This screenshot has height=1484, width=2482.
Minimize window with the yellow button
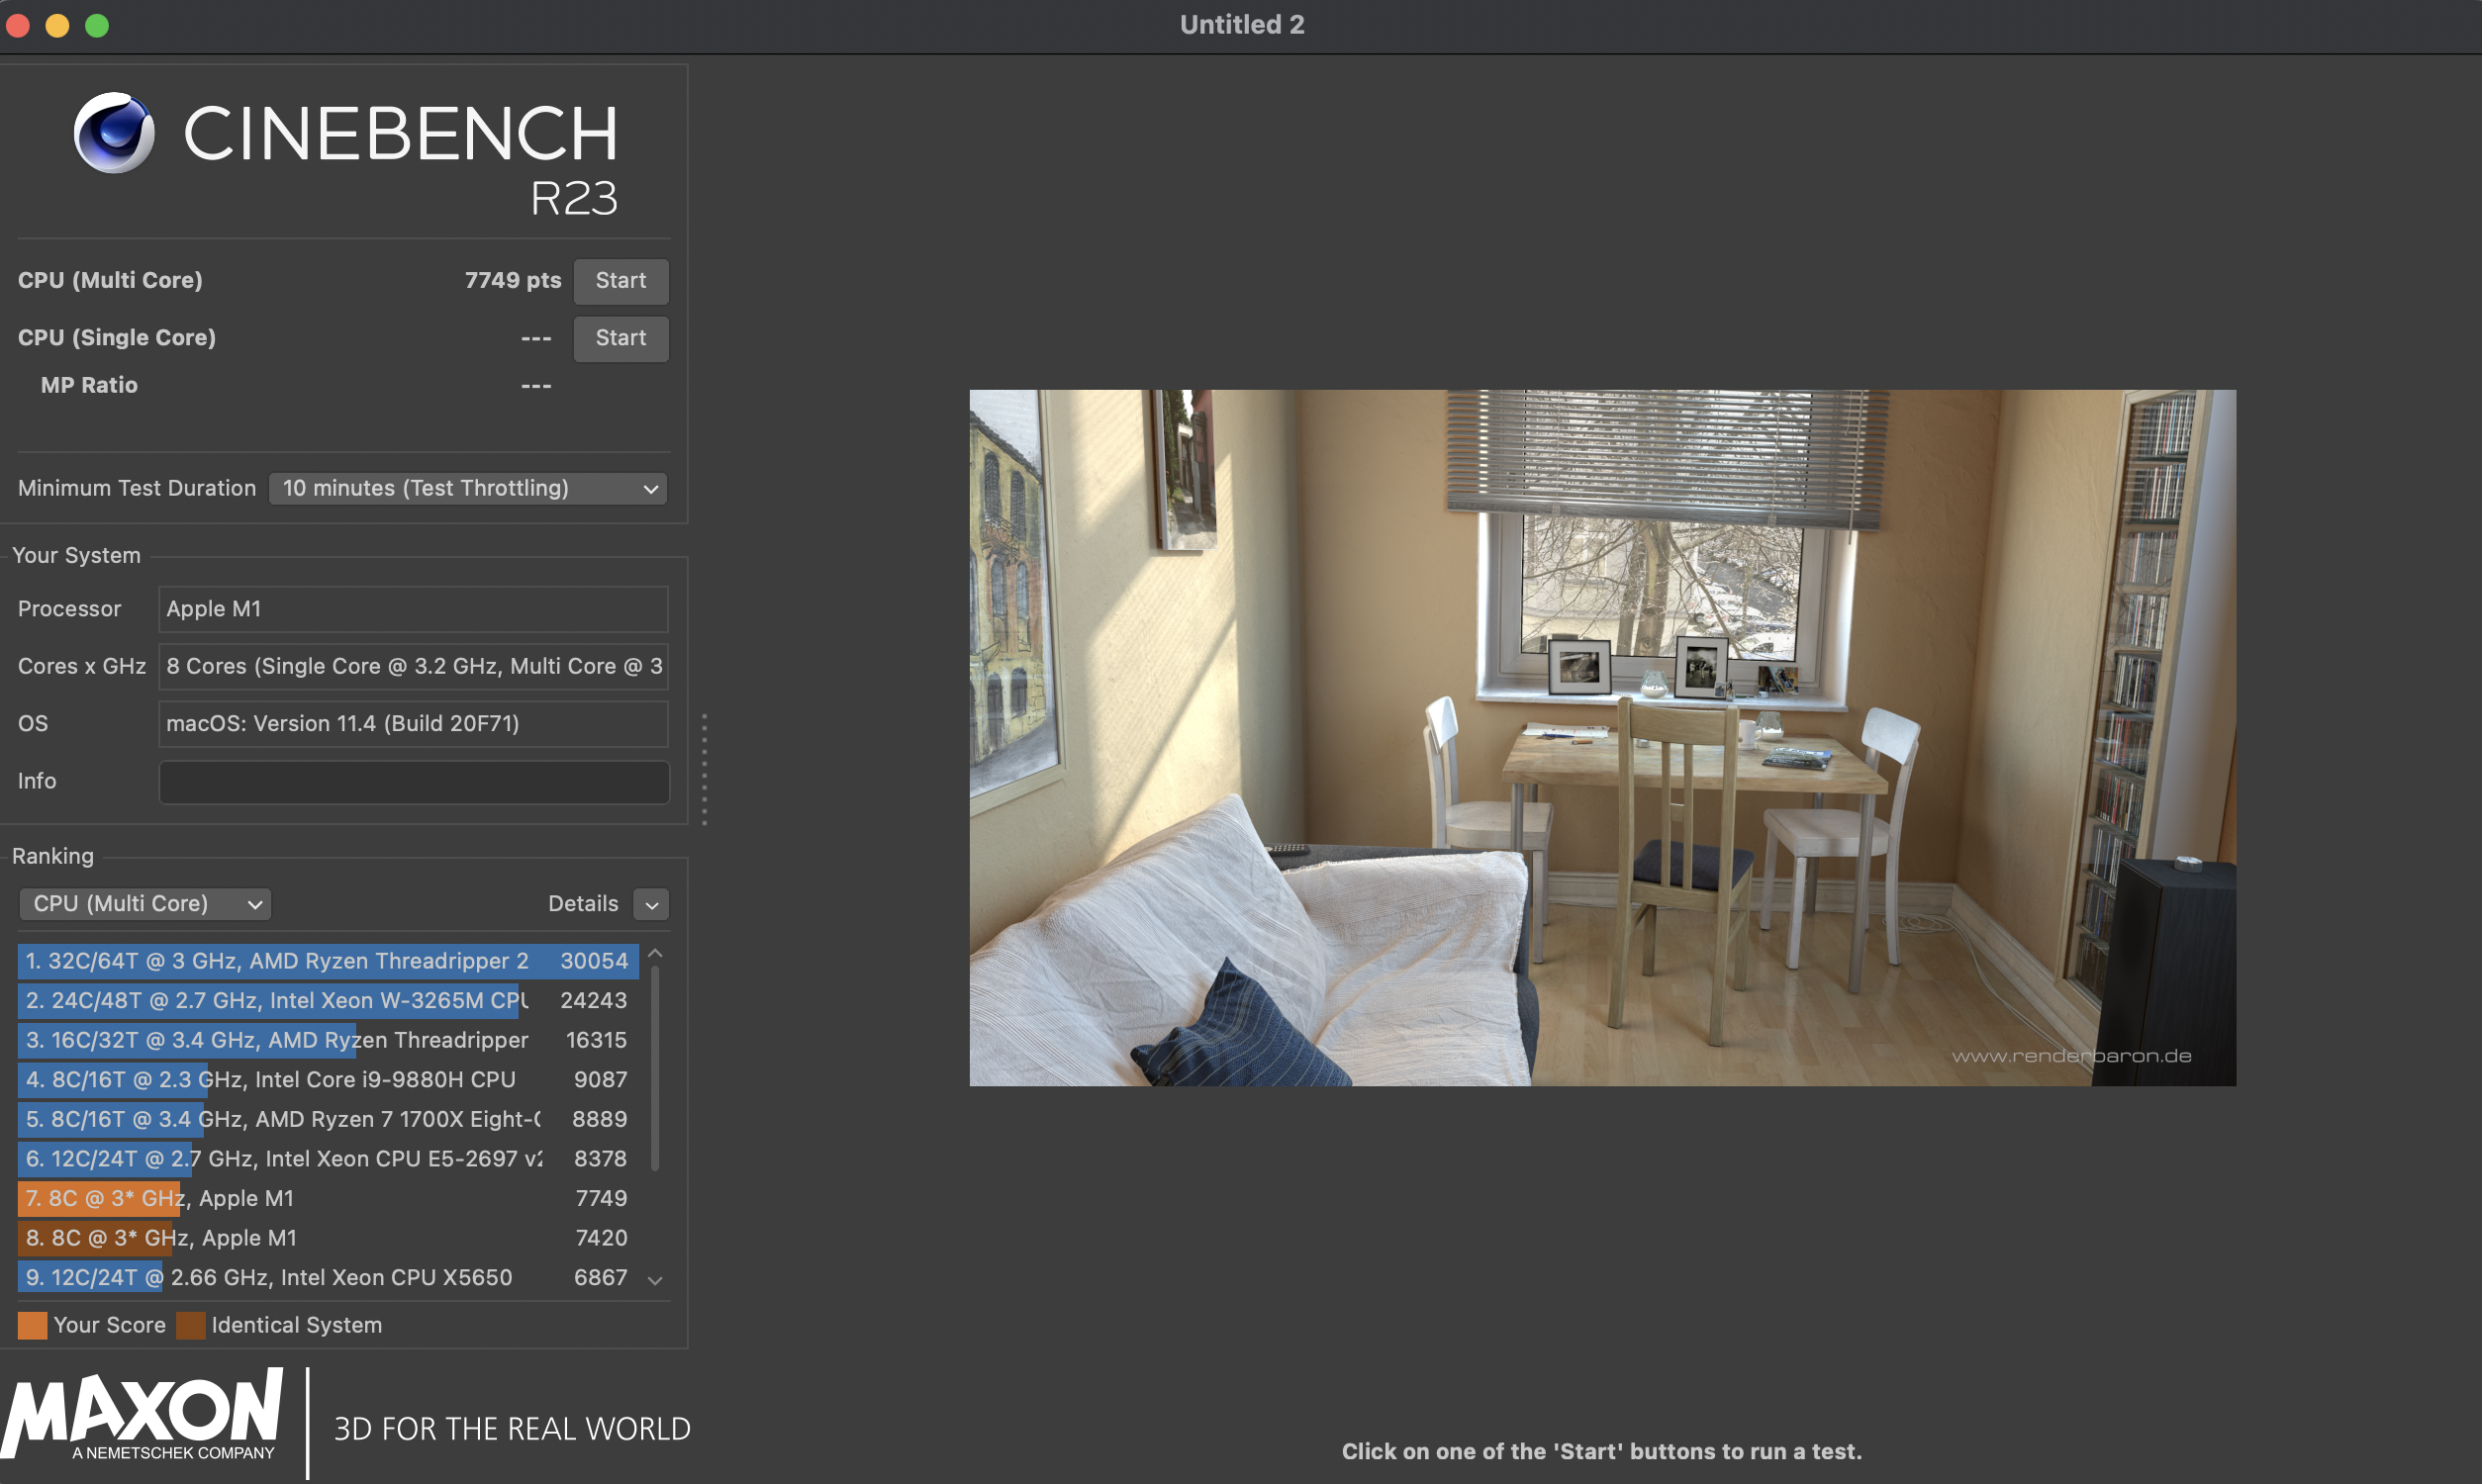pyautogui.click(x=57, y=25)
